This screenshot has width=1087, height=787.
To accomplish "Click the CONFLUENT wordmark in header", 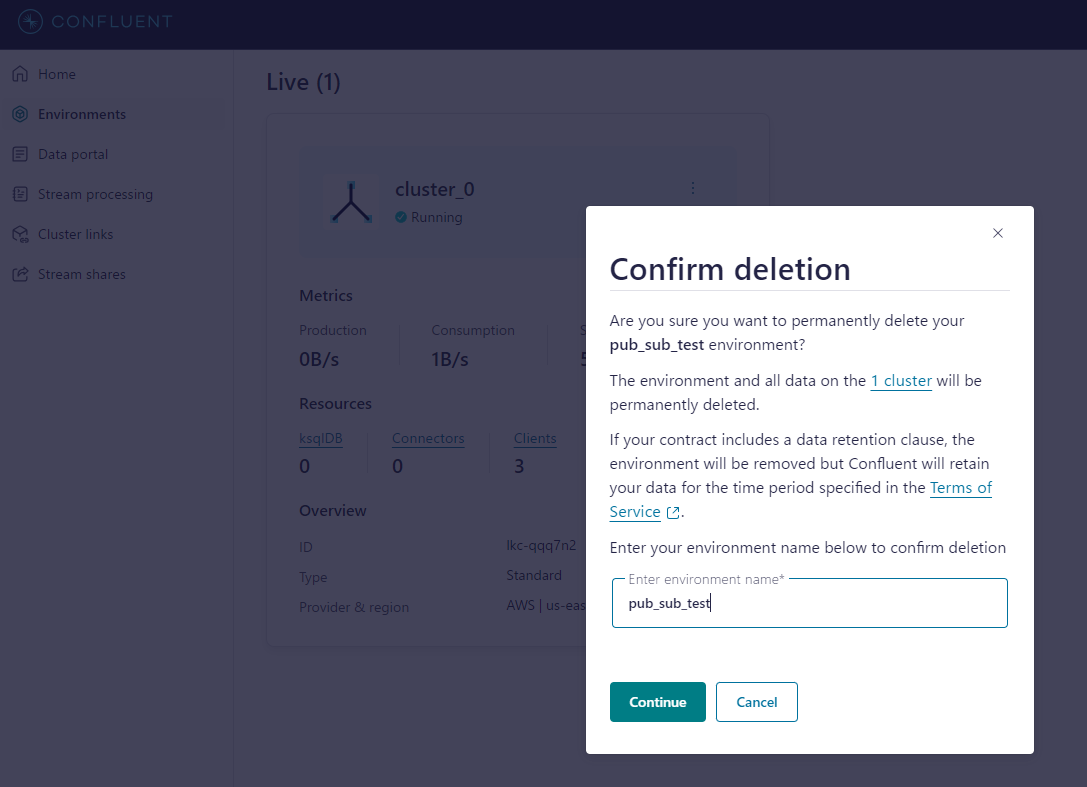I will [x=112, y=21].
